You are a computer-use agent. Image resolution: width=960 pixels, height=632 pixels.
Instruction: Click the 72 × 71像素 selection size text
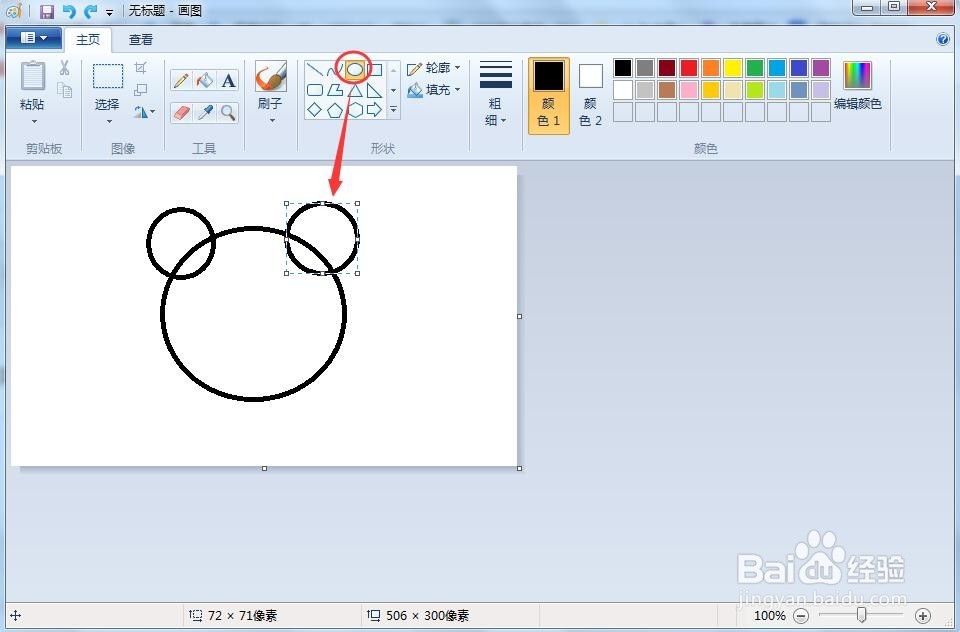click(242, 615)
